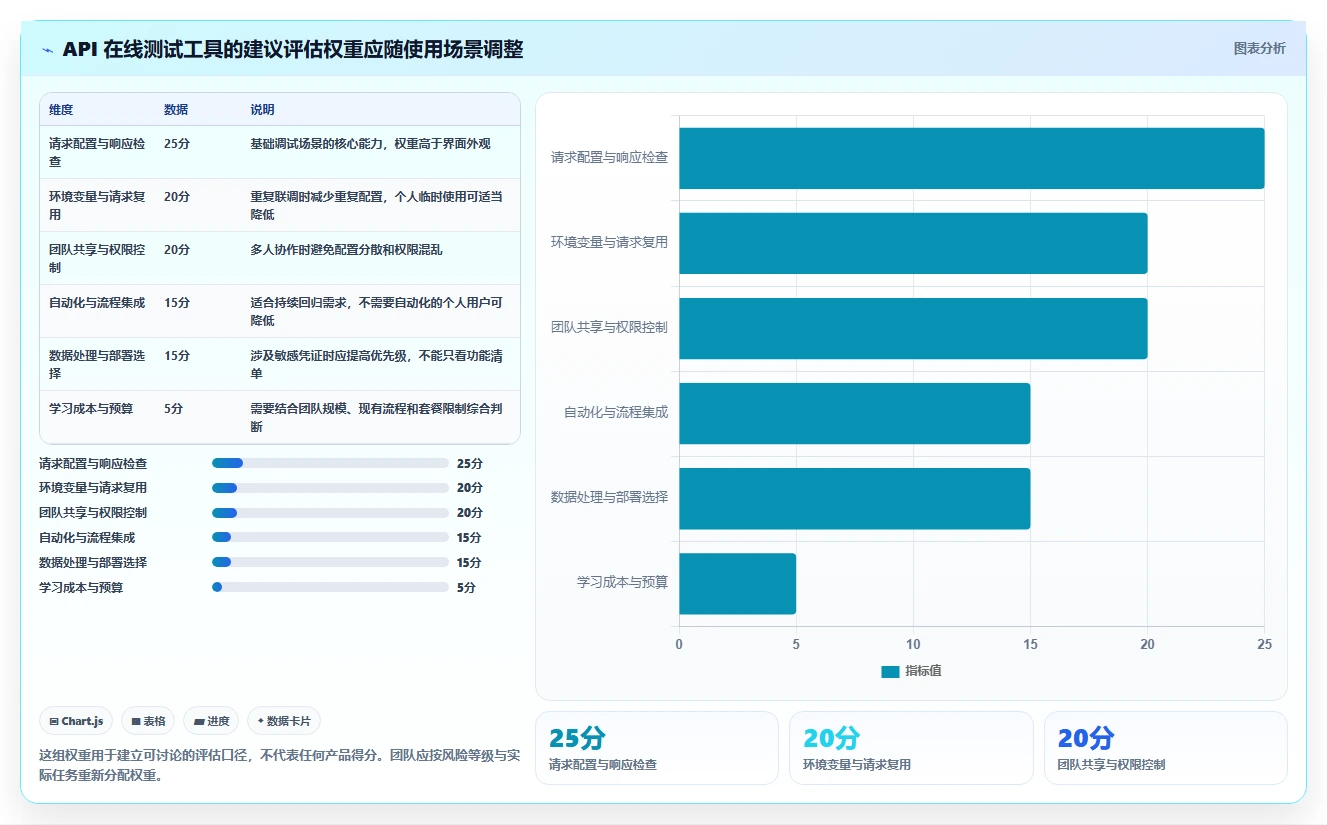This screenshot has width=1327, height=825.
Task: Open the 20分 团队共享与权限控制 data card
Action: point(1166,748)
